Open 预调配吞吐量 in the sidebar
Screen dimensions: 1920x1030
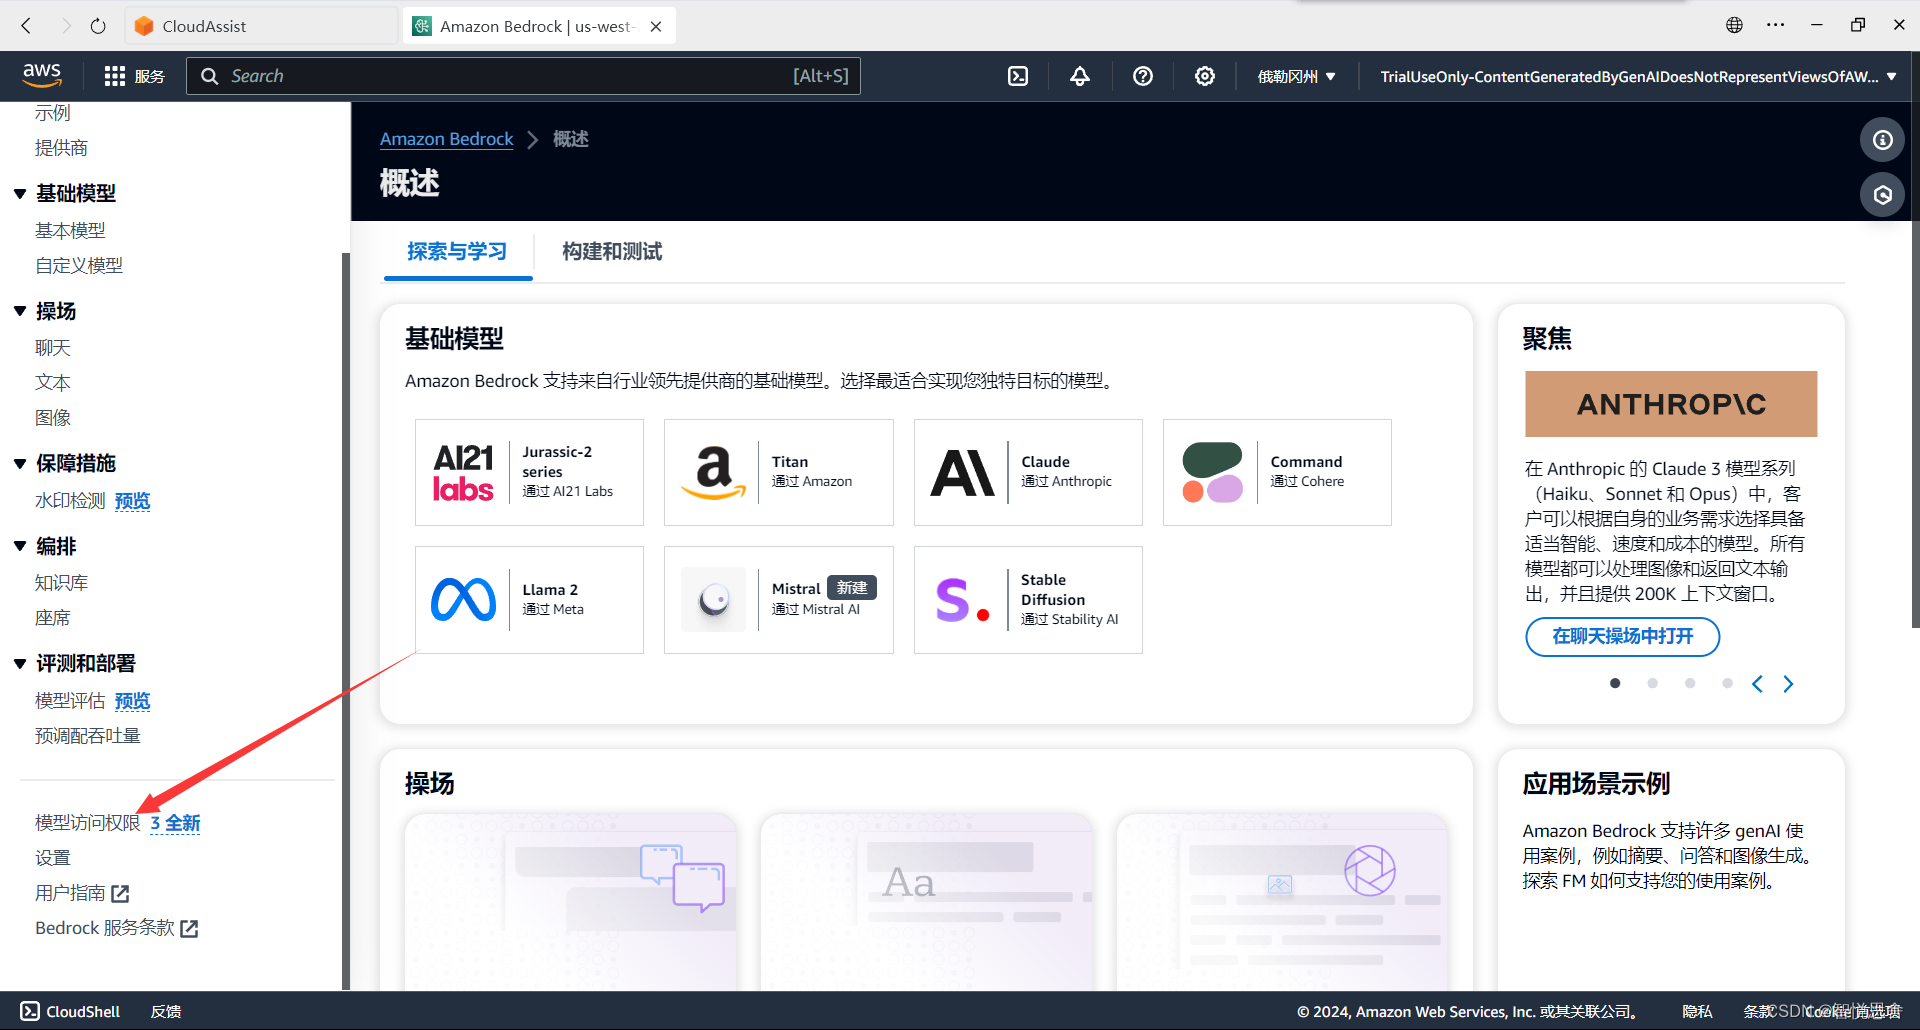point(88,735)
